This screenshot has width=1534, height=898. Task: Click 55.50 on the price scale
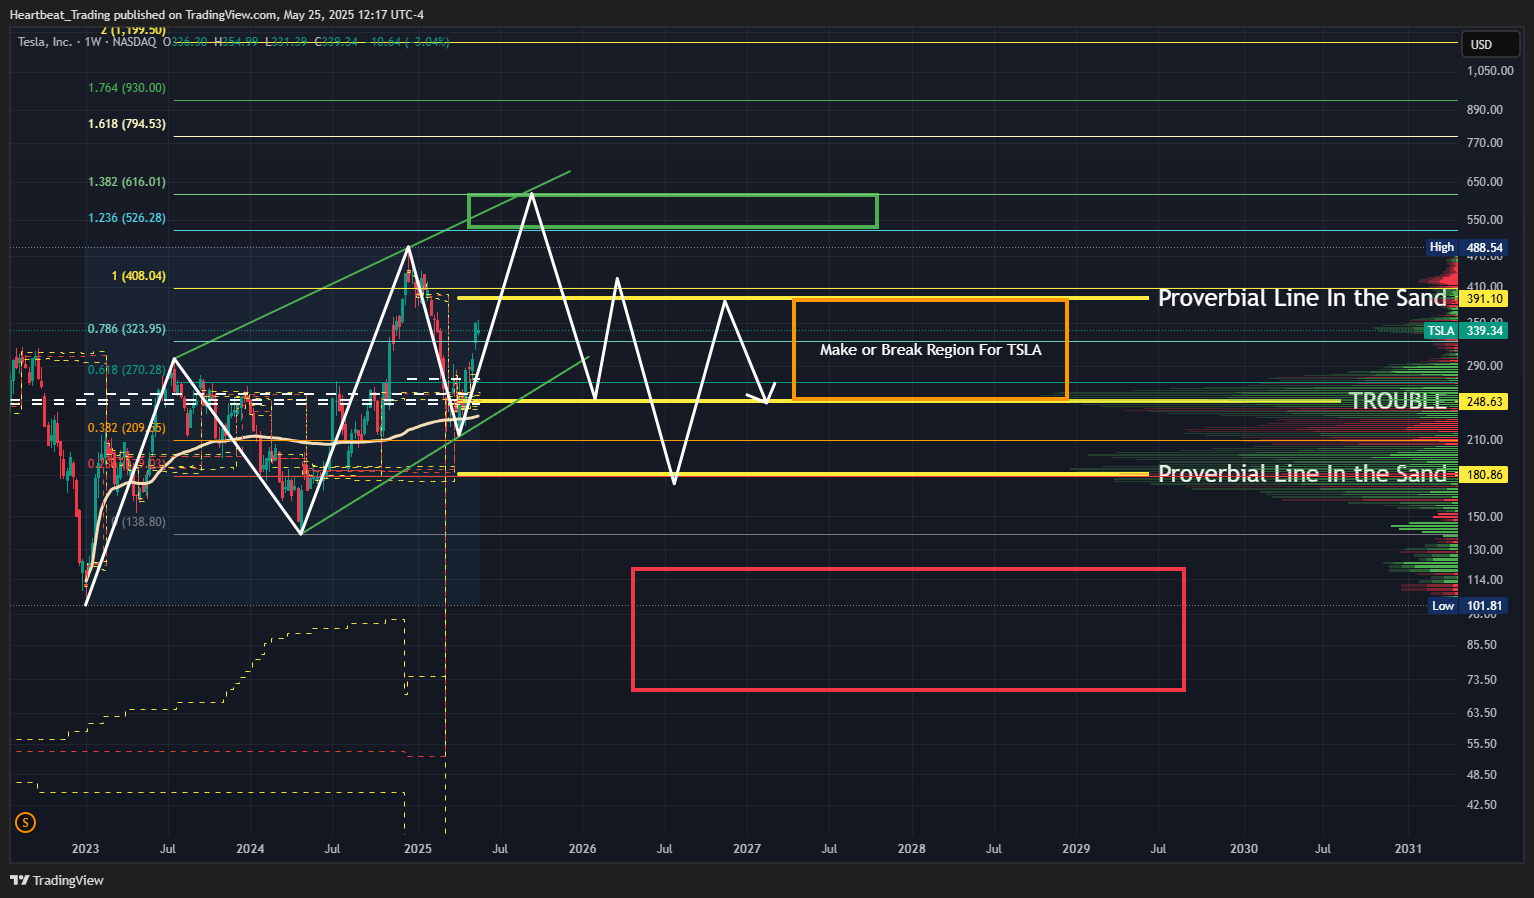point(1482,744)
